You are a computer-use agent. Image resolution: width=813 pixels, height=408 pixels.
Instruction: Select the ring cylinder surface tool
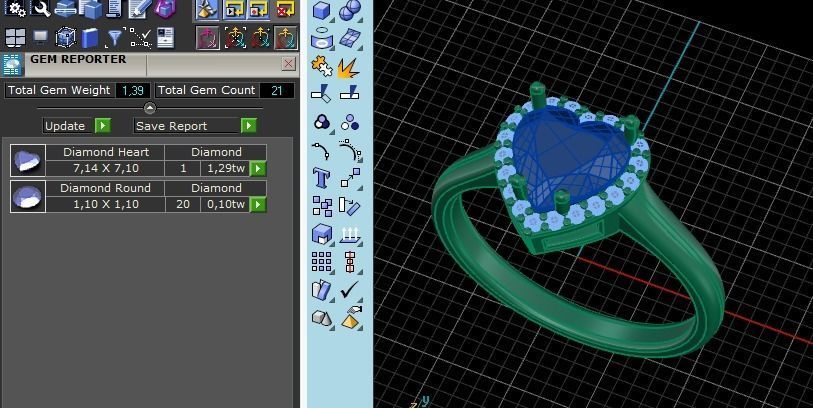click(322, 39)
